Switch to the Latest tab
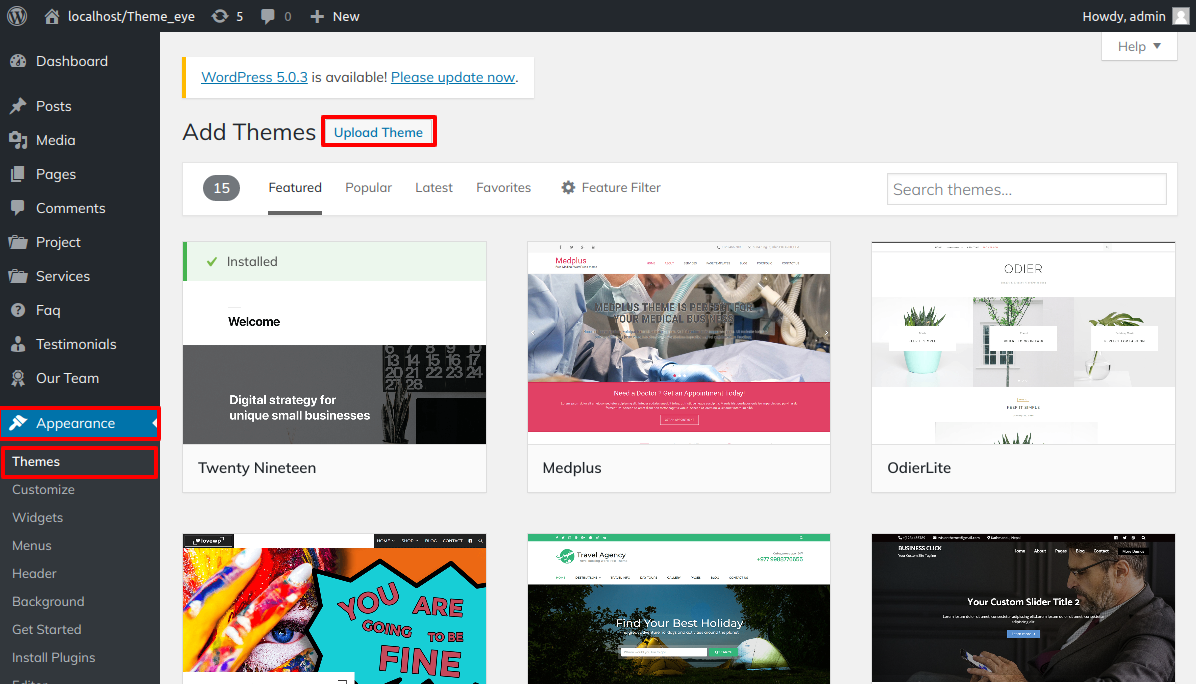The image size is (1196, 684). pyautogui.click(x=434, y=188)
